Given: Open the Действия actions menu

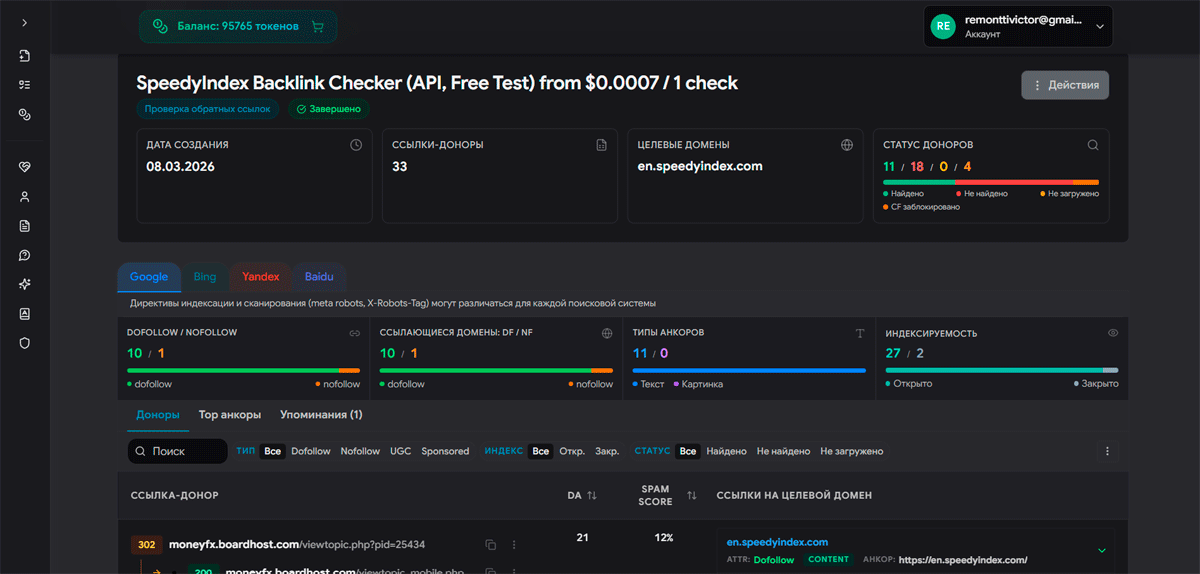Looking at the screenshot, I should click(1065, 85).
